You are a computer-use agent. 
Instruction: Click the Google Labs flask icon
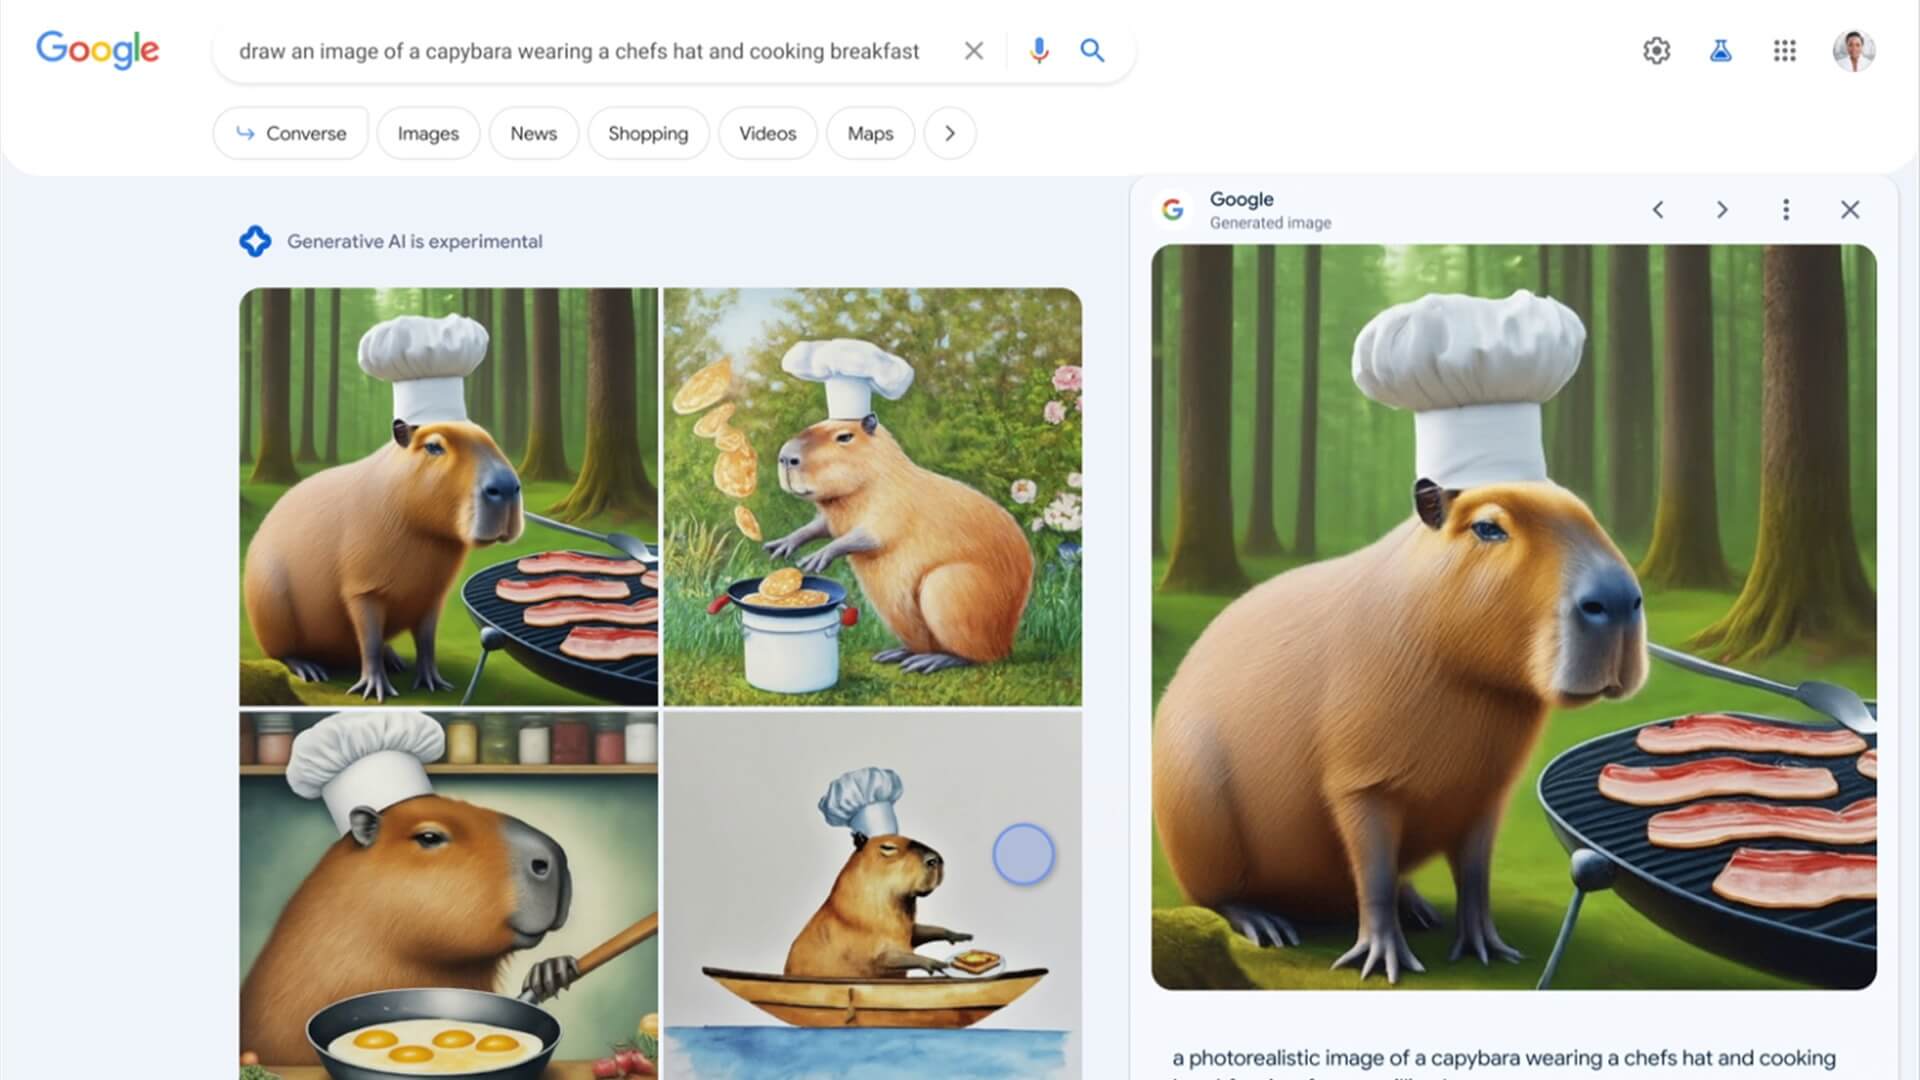tap(1721, 50)
